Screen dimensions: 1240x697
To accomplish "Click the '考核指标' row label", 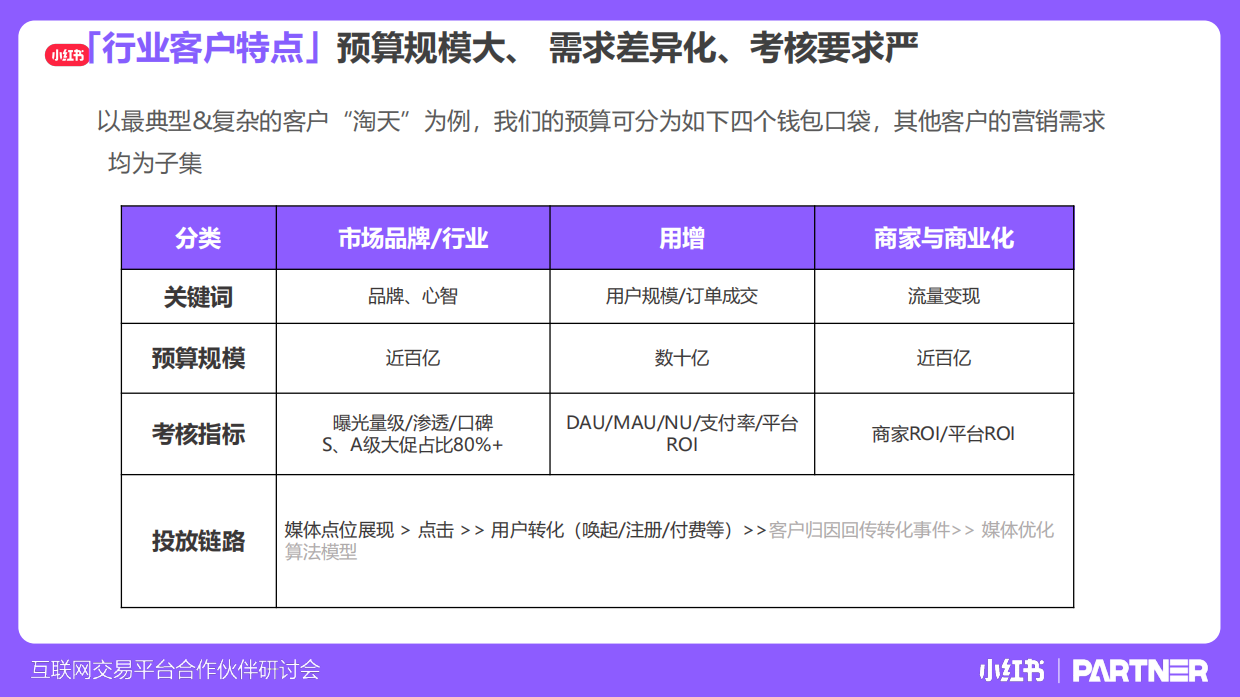I will [199, 434].
